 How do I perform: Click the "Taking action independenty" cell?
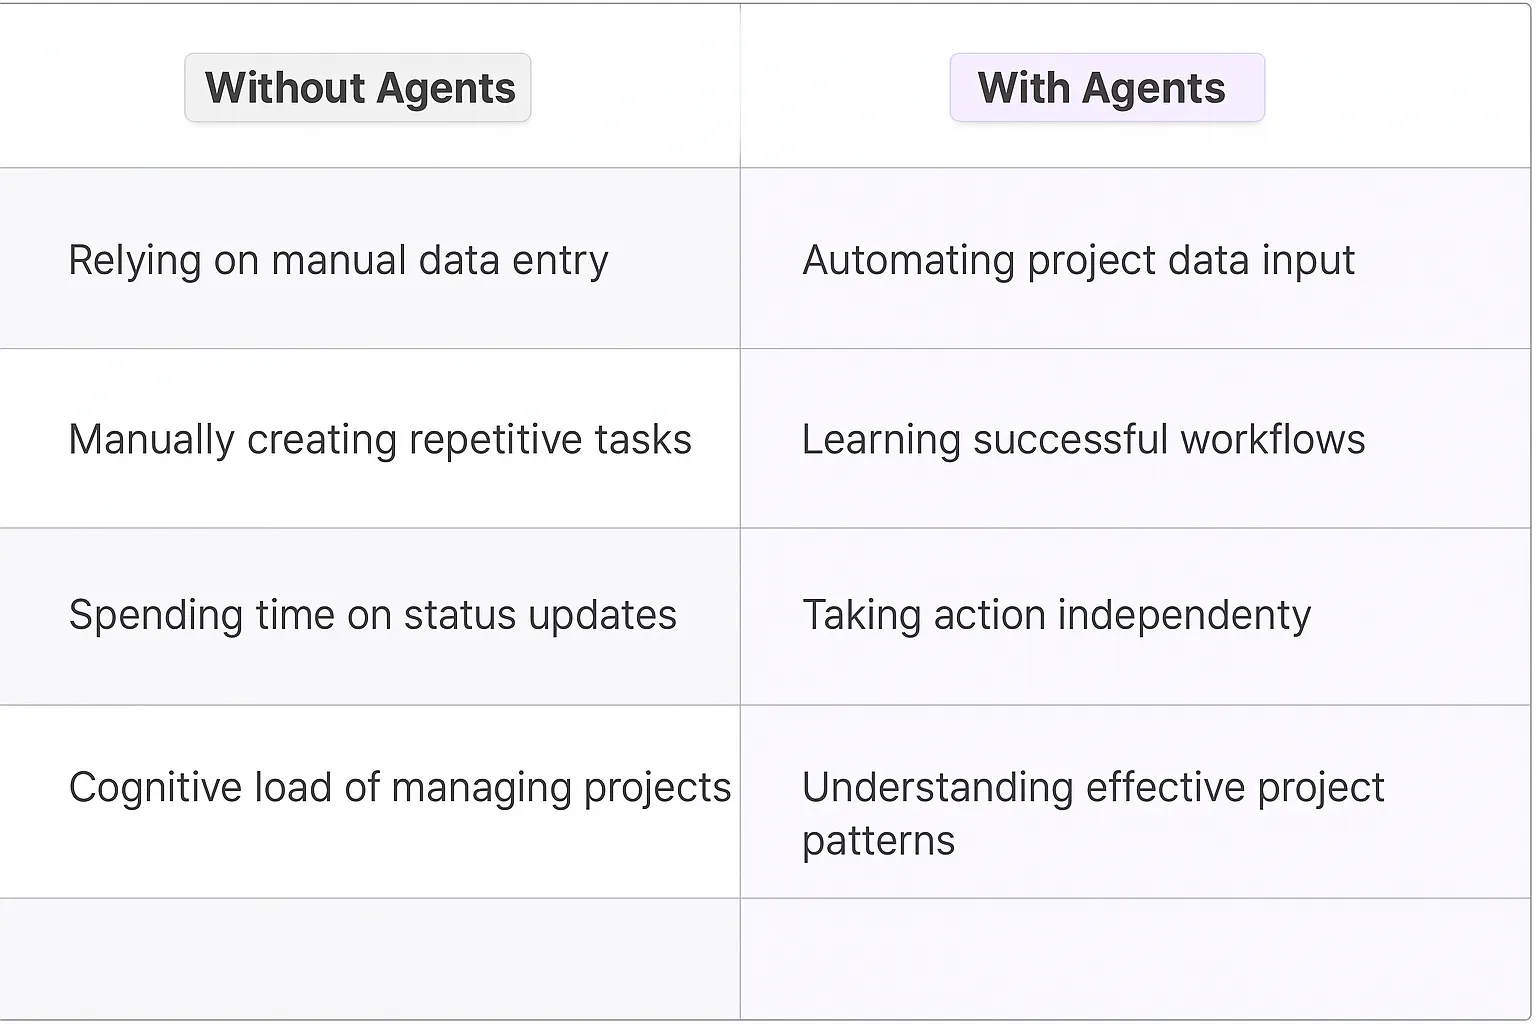coord(1056,615)
